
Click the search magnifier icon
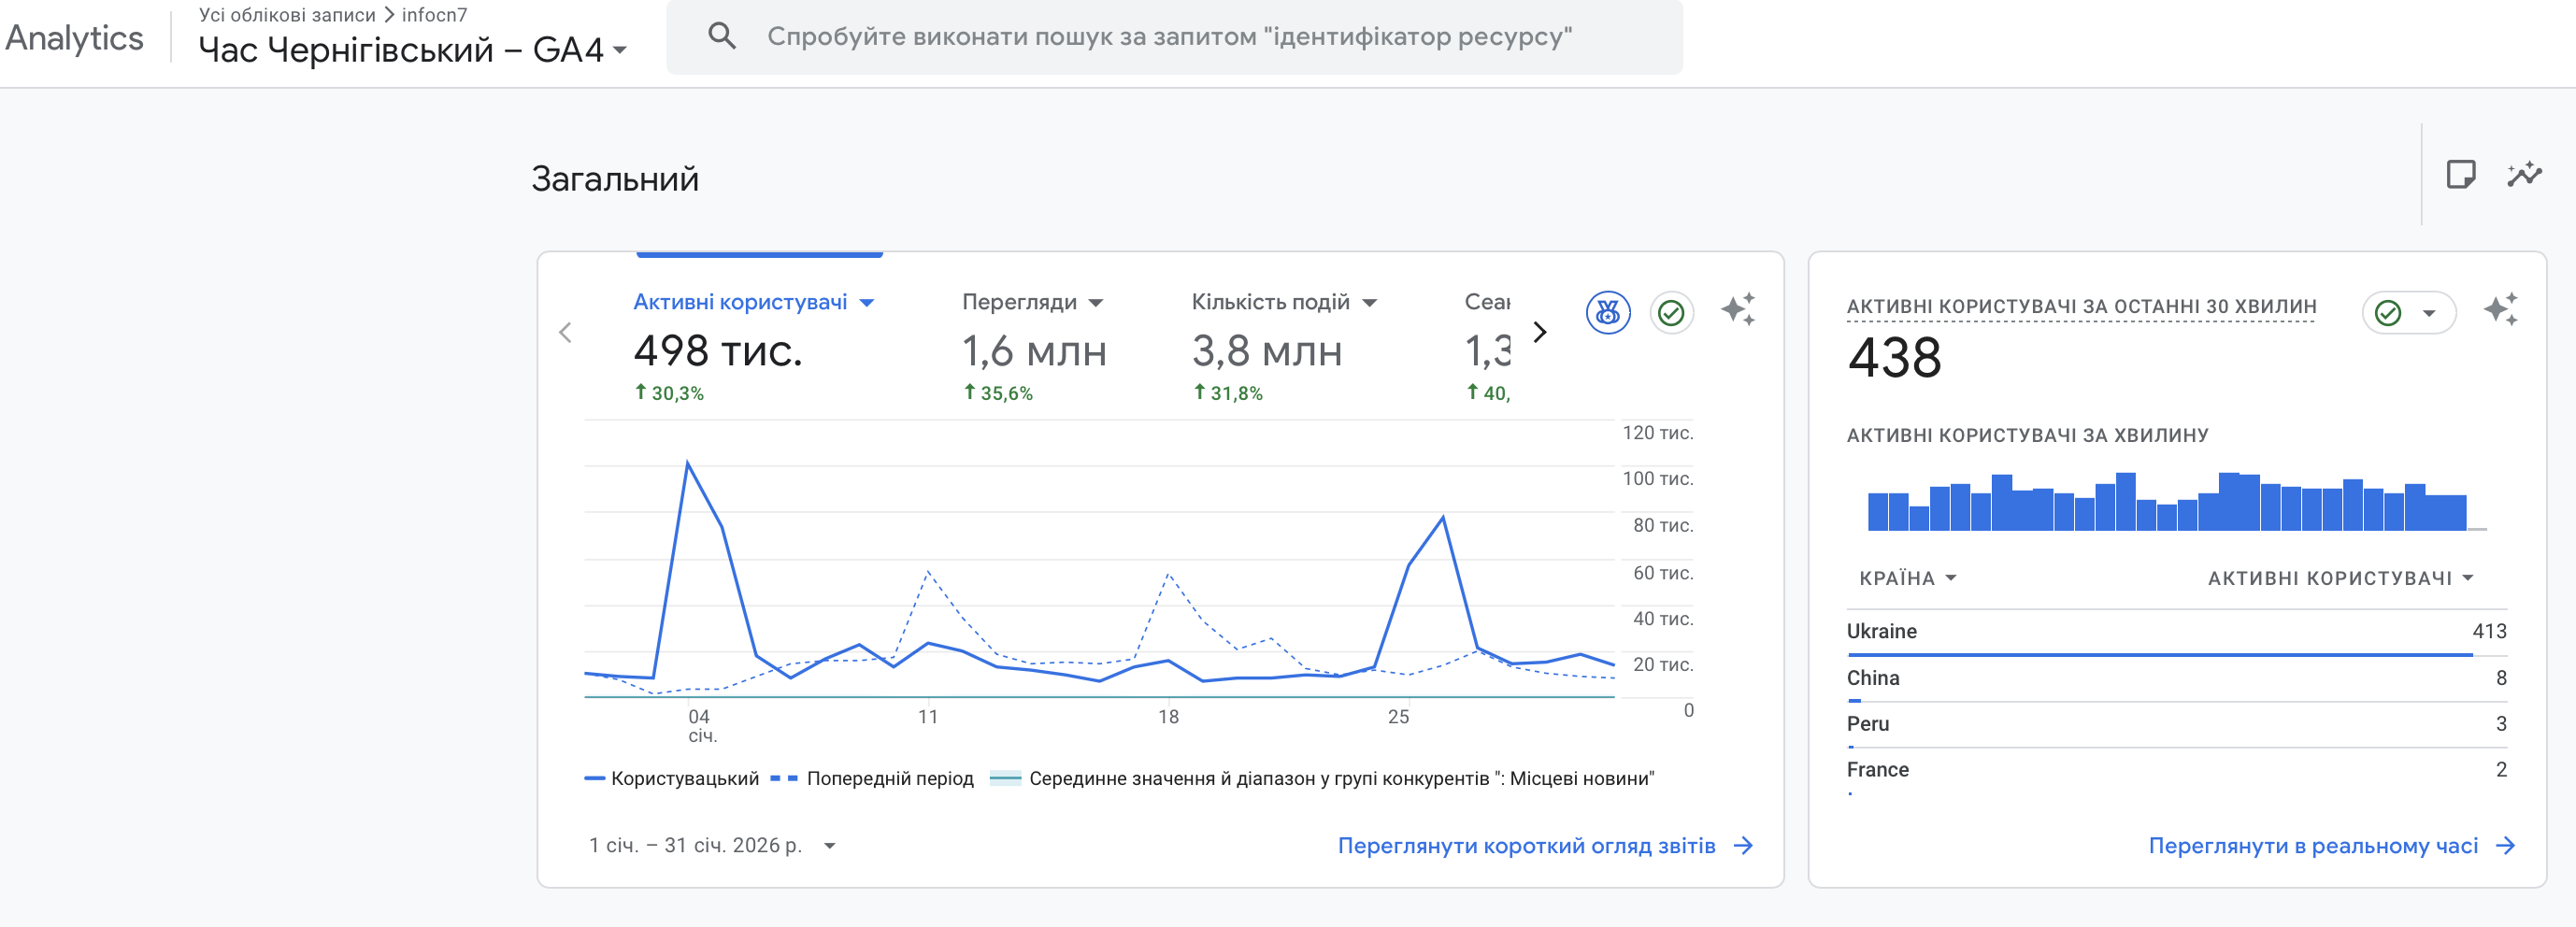[x=721, y=37]
